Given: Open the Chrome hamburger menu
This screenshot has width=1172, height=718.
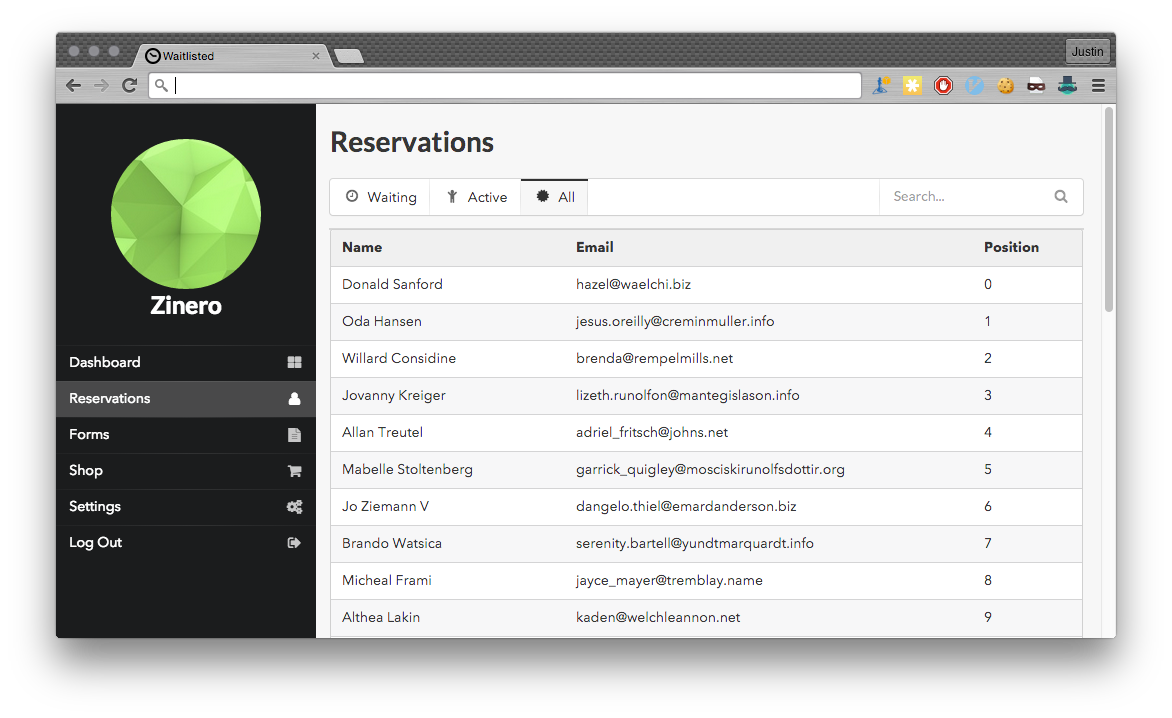Looking at the screenshot, I should pos(1098,85).
